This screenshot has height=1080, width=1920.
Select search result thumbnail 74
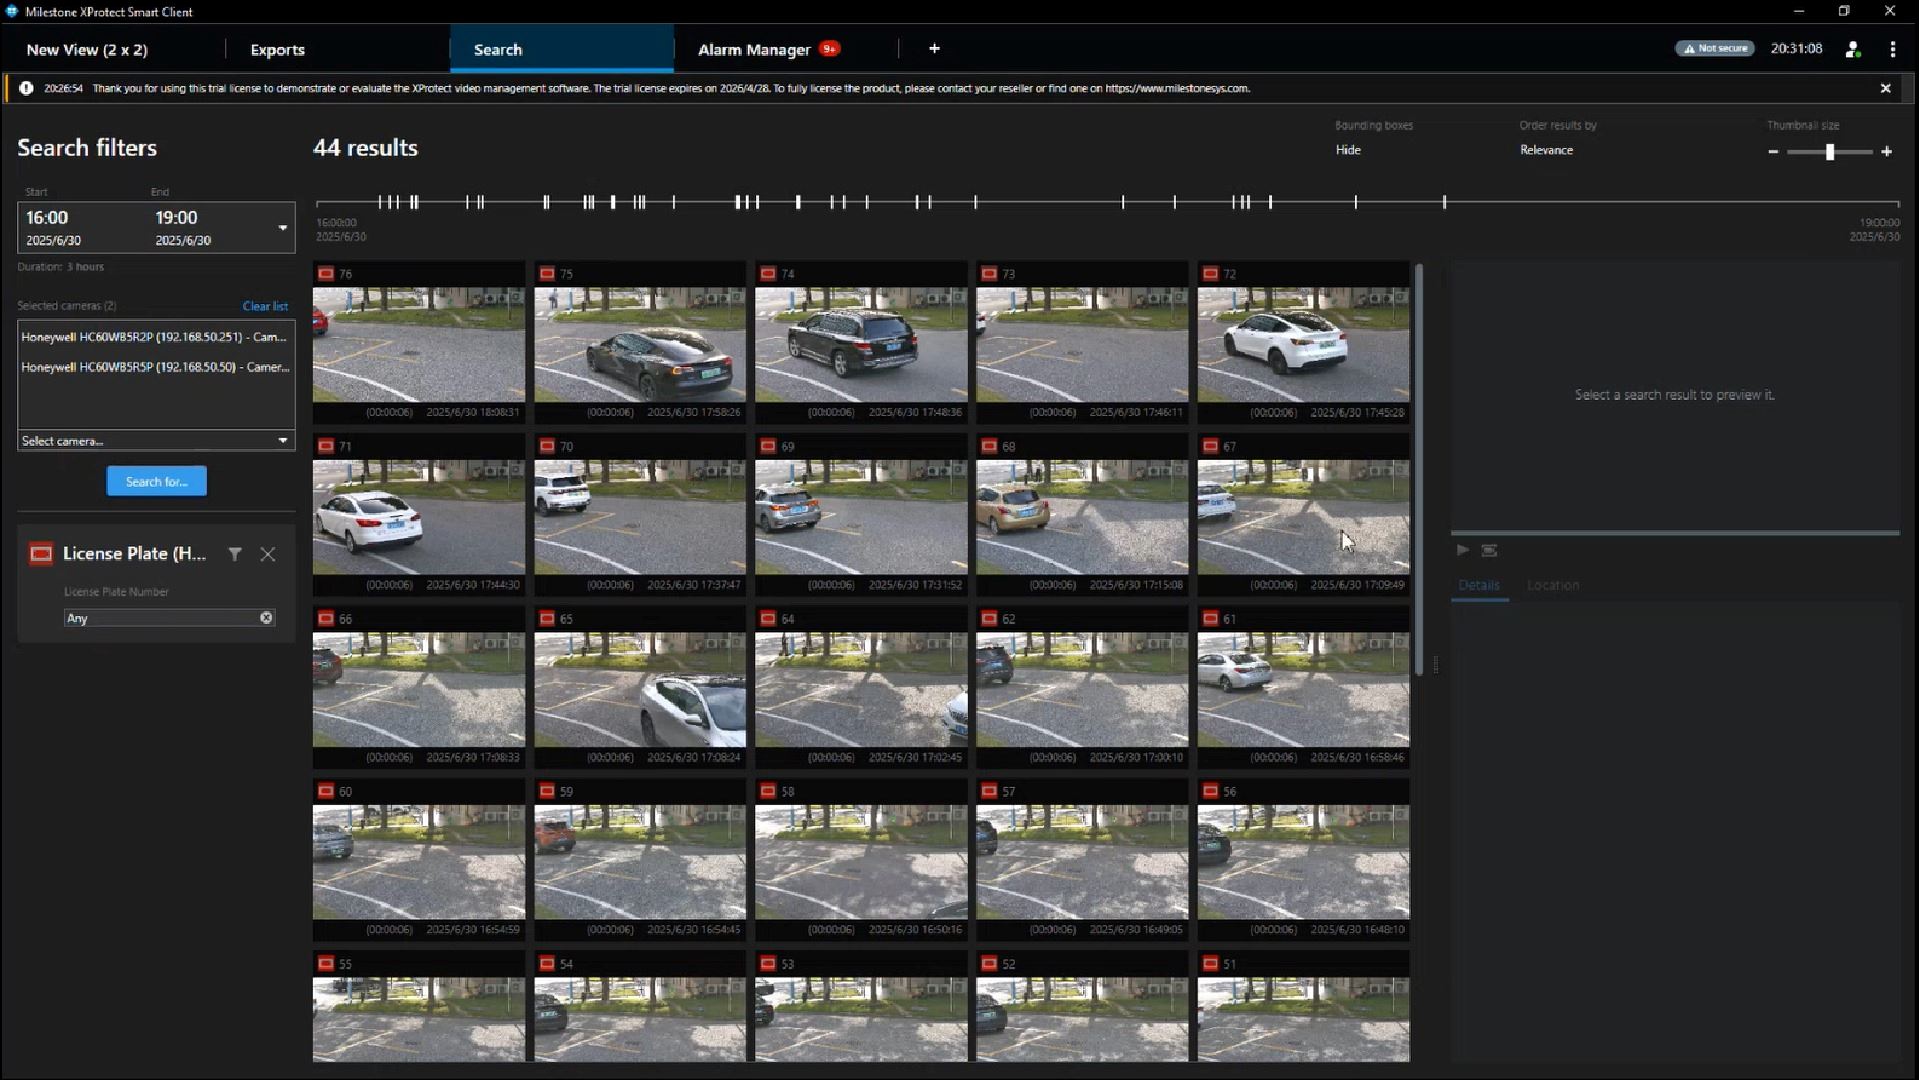(x=861, y=345)
